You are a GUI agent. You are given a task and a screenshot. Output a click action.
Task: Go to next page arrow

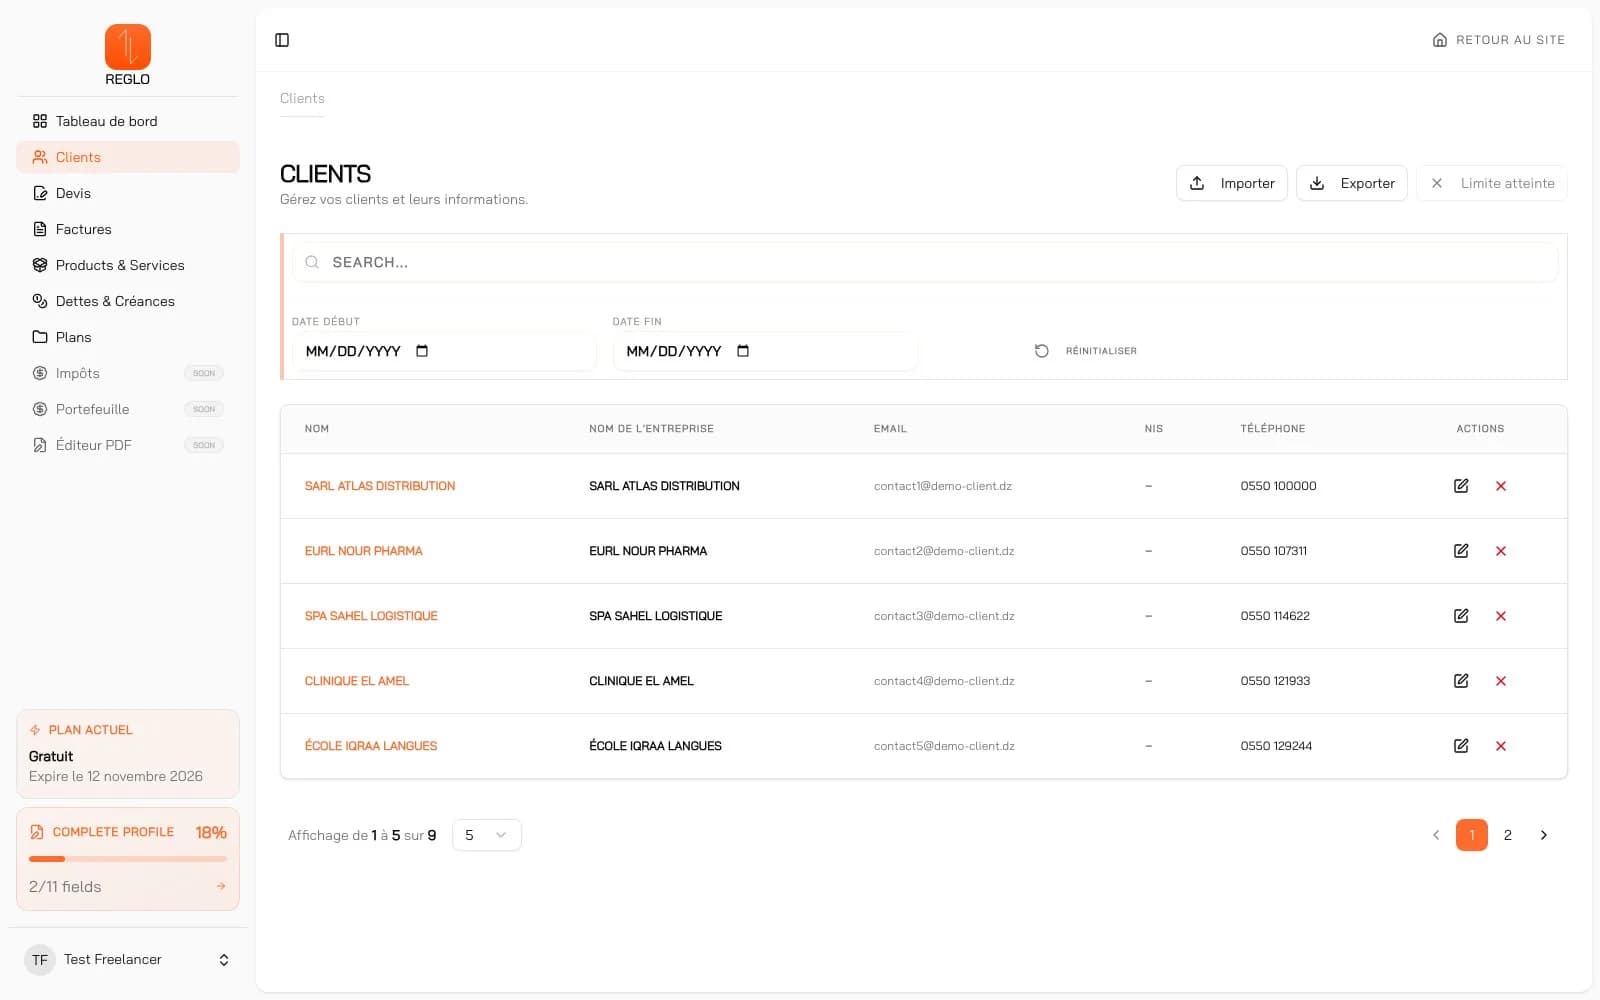tap(1544, 835)
